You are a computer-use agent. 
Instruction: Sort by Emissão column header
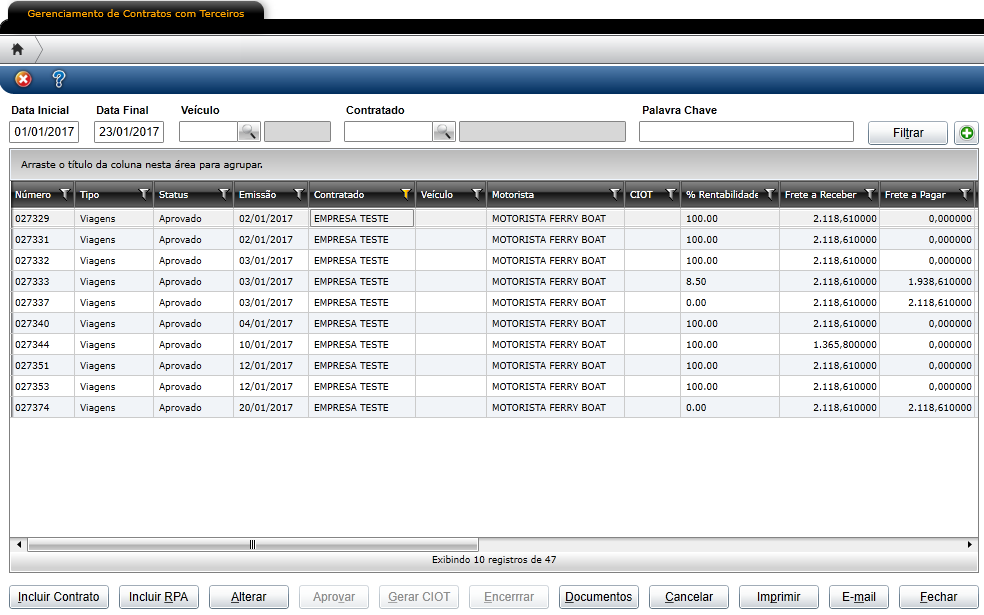coord(257,195)
